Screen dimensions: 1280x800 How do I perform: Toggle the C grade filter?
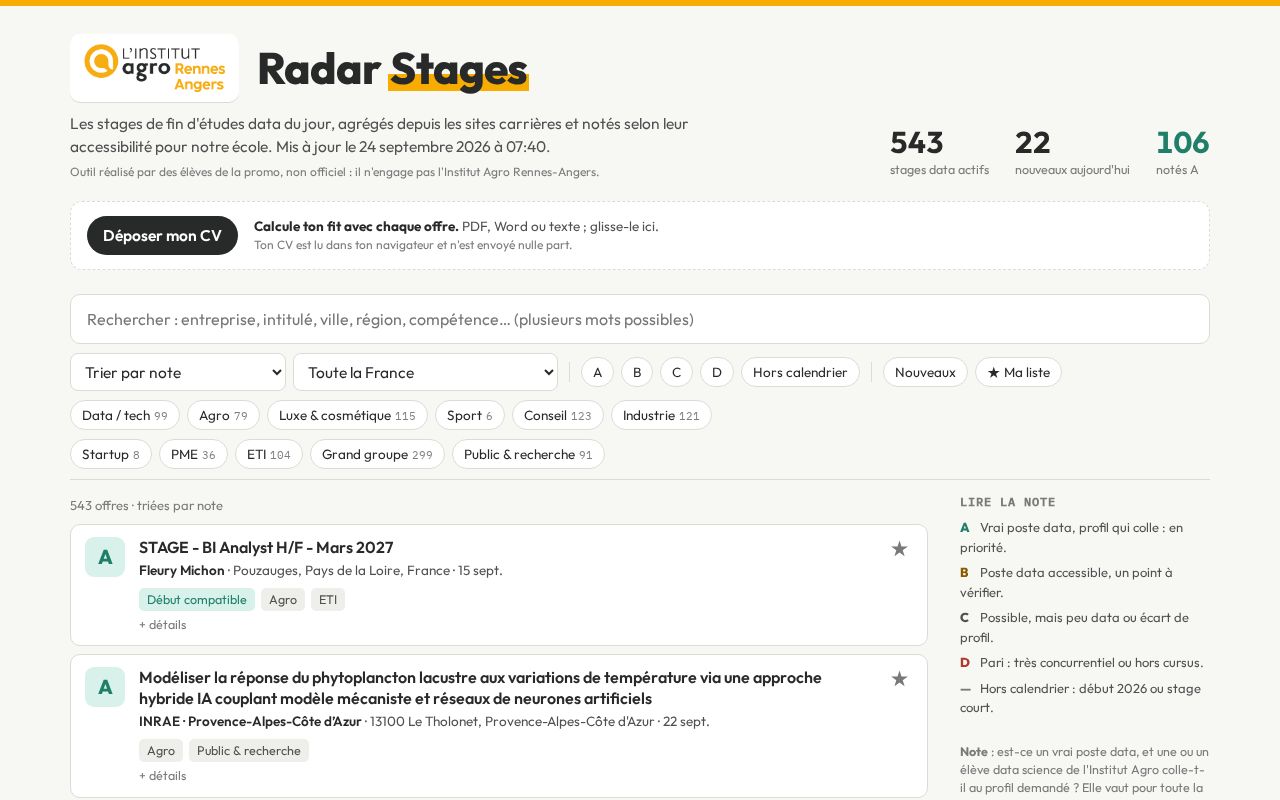(x=676, y=372)
